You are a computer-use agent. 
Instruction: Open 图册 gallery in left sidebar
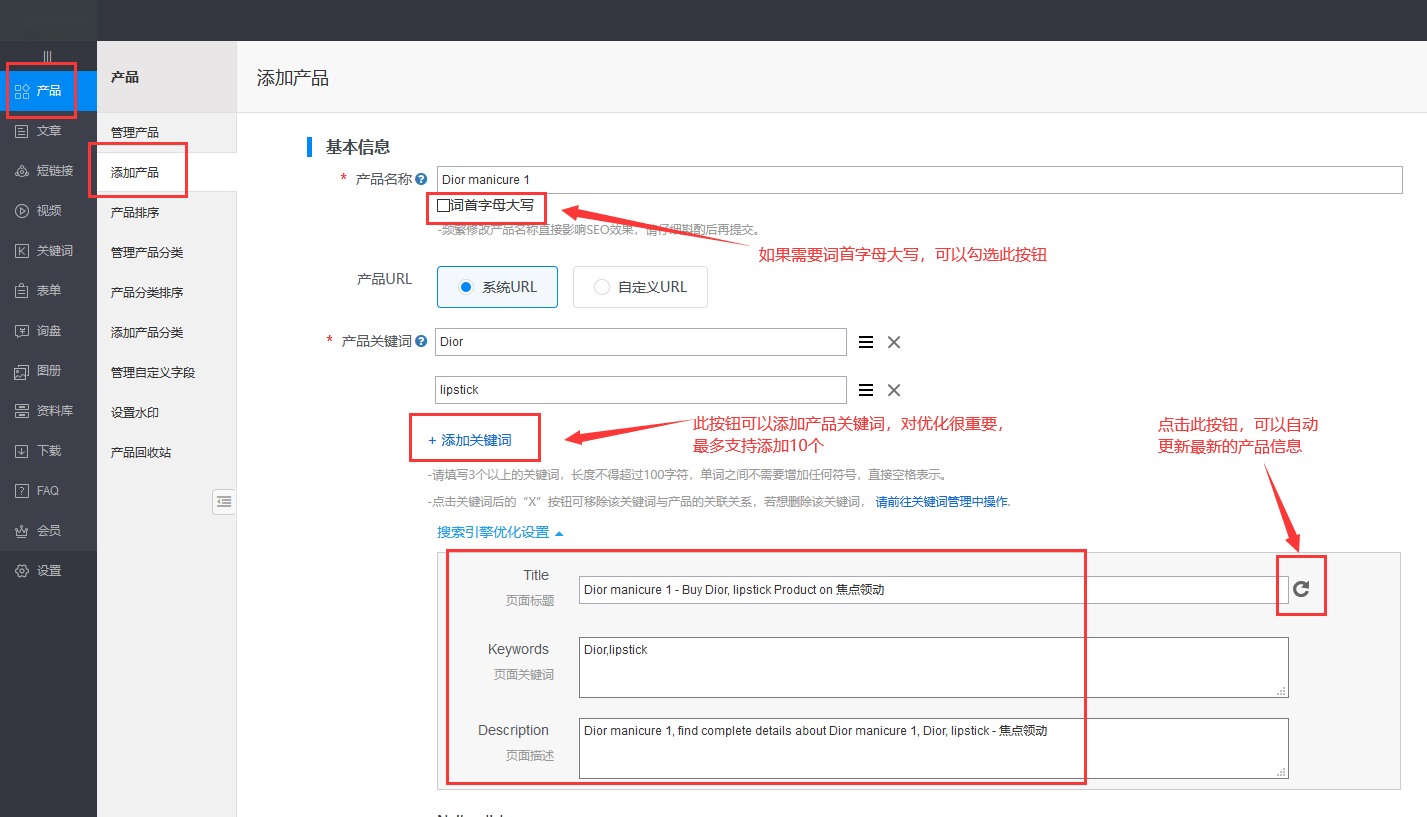(48, 370)
